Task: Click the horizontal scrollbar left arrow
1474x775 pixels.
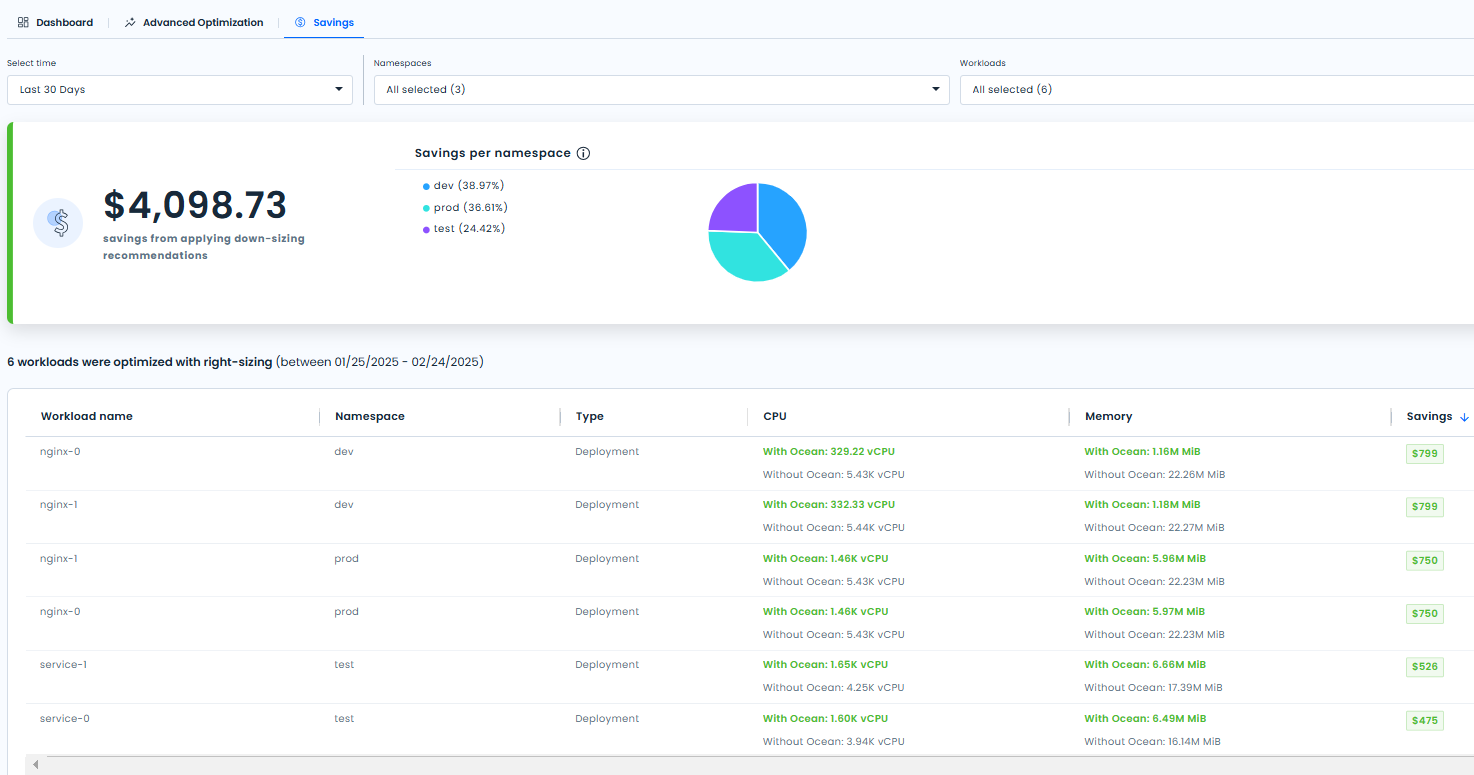Action: coord(36,765)
